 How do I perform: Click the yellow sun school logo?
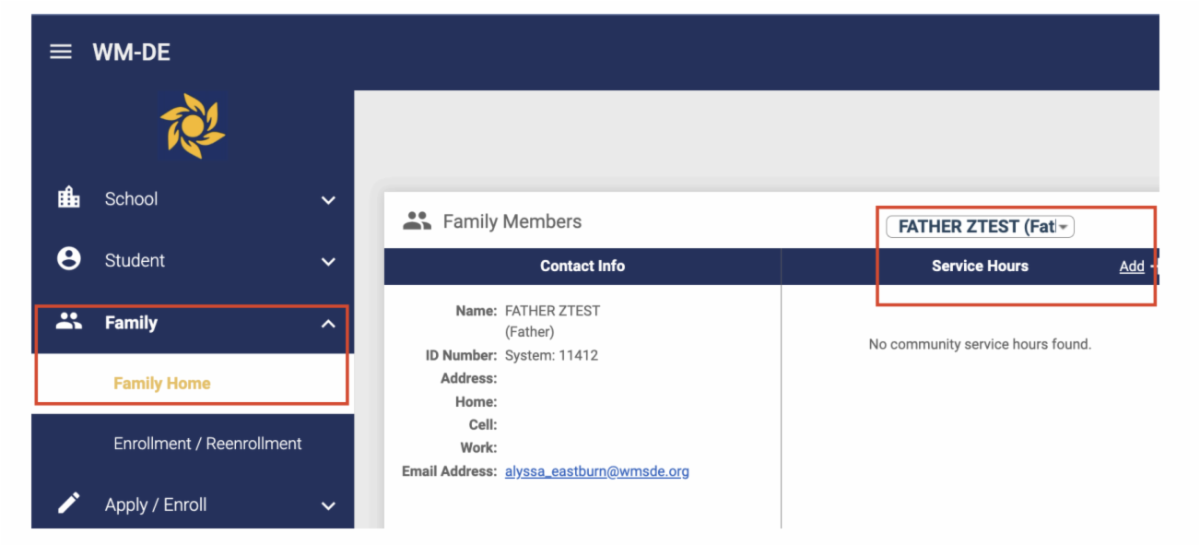point(192,127)
